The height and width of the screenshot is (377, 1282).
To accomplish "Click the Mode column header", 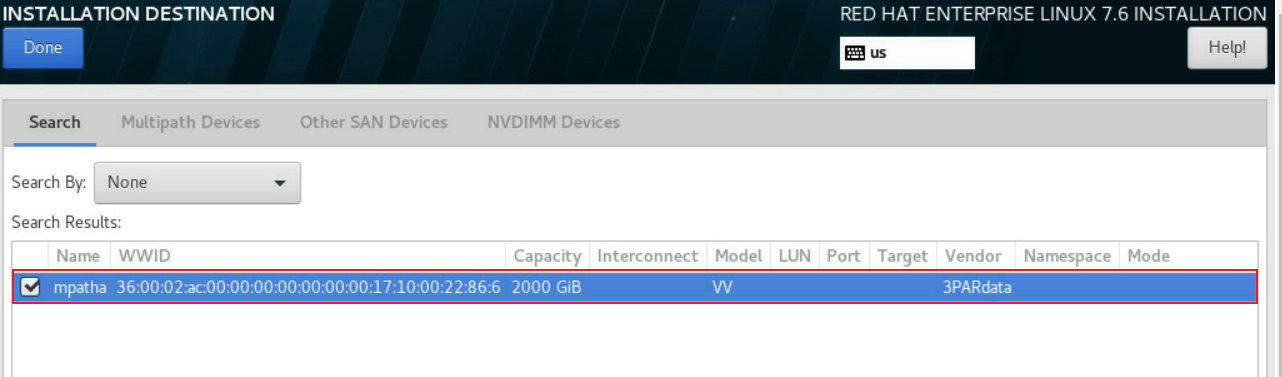I will pyautogui.click(x=1148, y=256).
